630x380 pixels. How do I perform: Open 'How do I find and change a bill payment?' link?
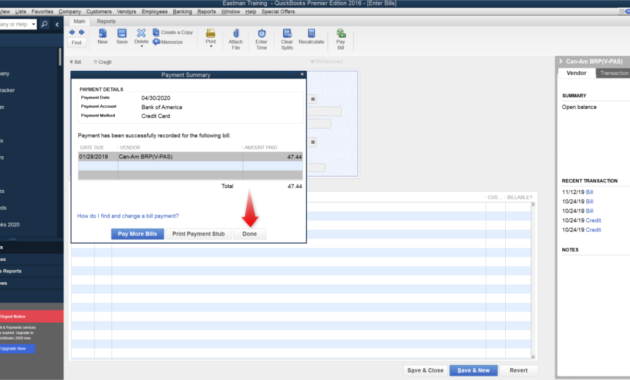(128, 216)
